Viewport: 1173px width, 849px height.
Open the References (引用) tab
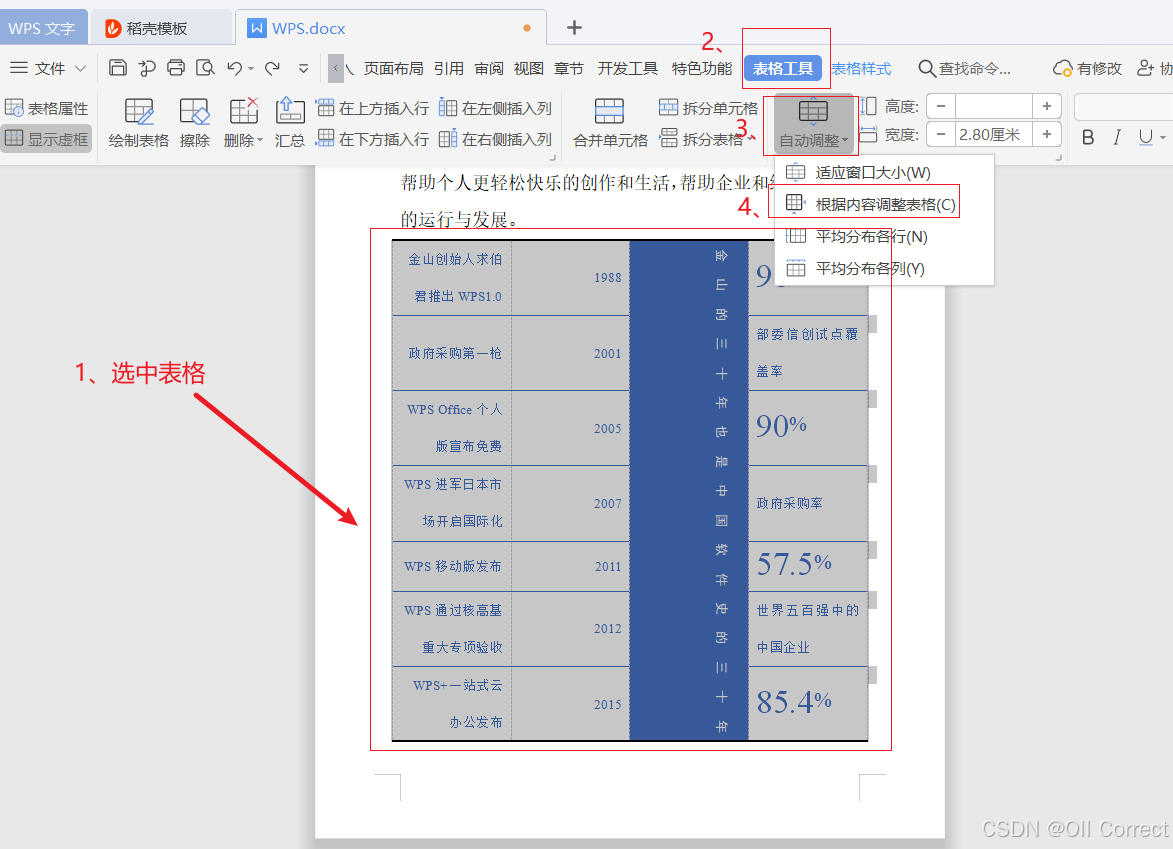tap(449, 69)
